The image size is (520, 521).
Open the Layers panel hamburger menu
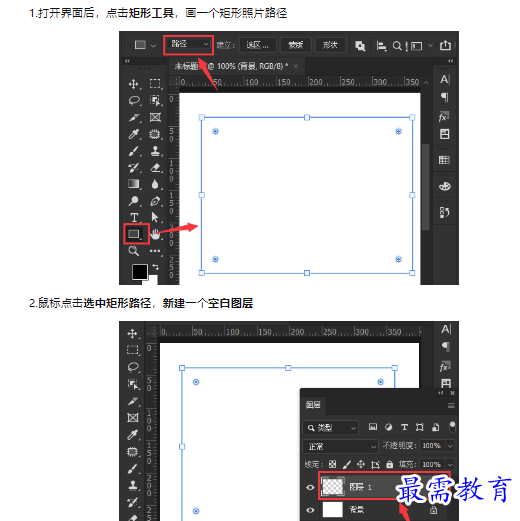point(451,405)
